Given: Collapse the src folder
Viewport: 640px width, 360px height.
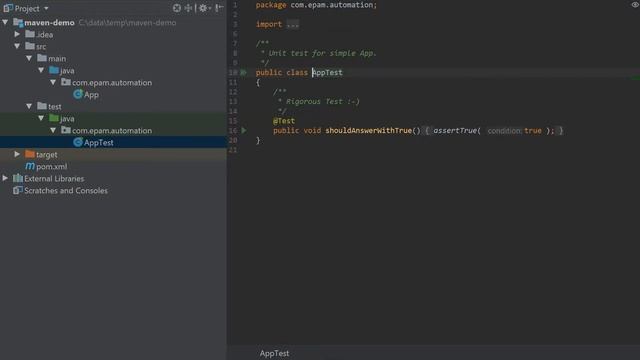Looking at the screenshot, I should point(17,46).
